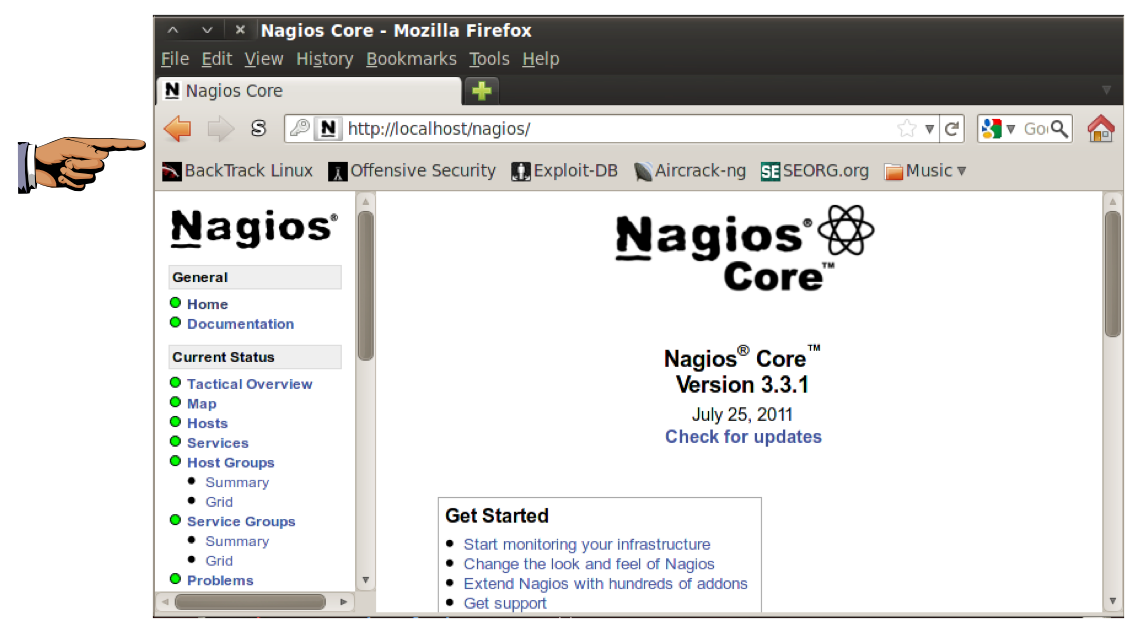This screenshot has height=632, width=1139.
Task: Click the Google search engine icon
Action: click(x=992, y=129)
